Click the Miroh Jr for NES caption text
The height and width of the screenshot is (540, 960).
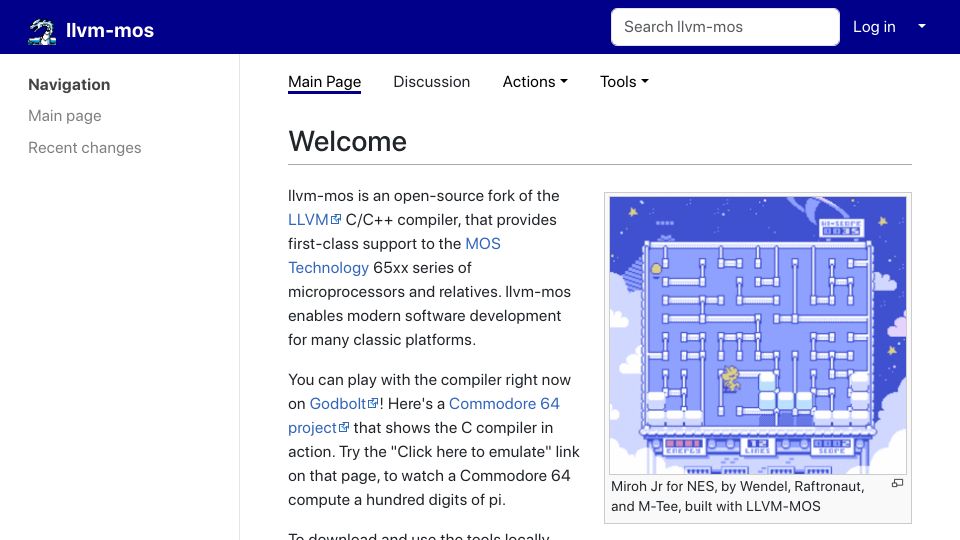[x=738, y=497]
